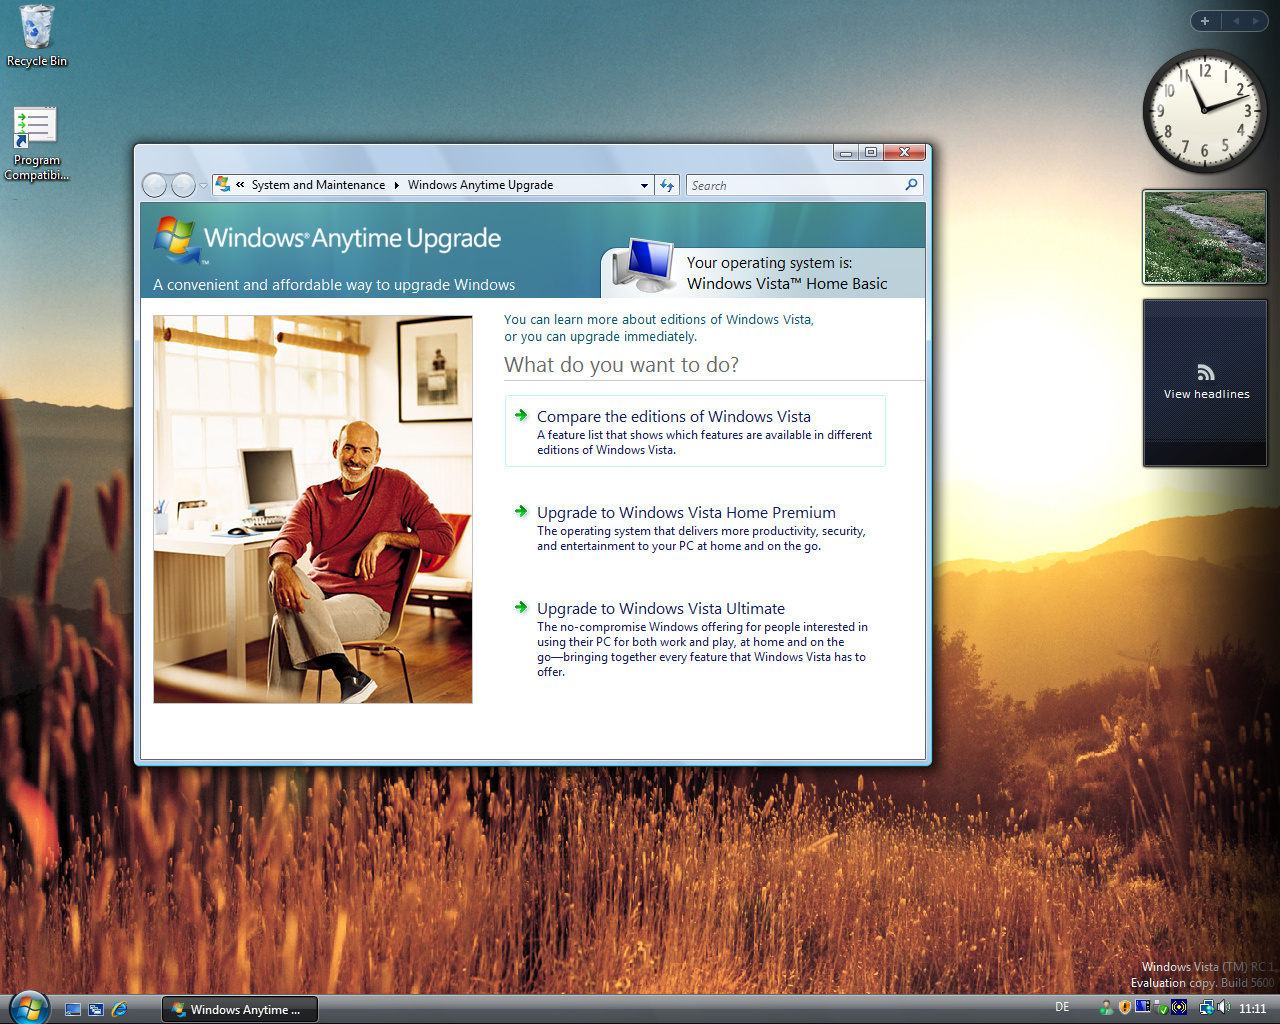This screenshot has height=1024, width=1280.
Task: Open the Windows Messenger user tray icon
Action: [x=1106, y=1008]
